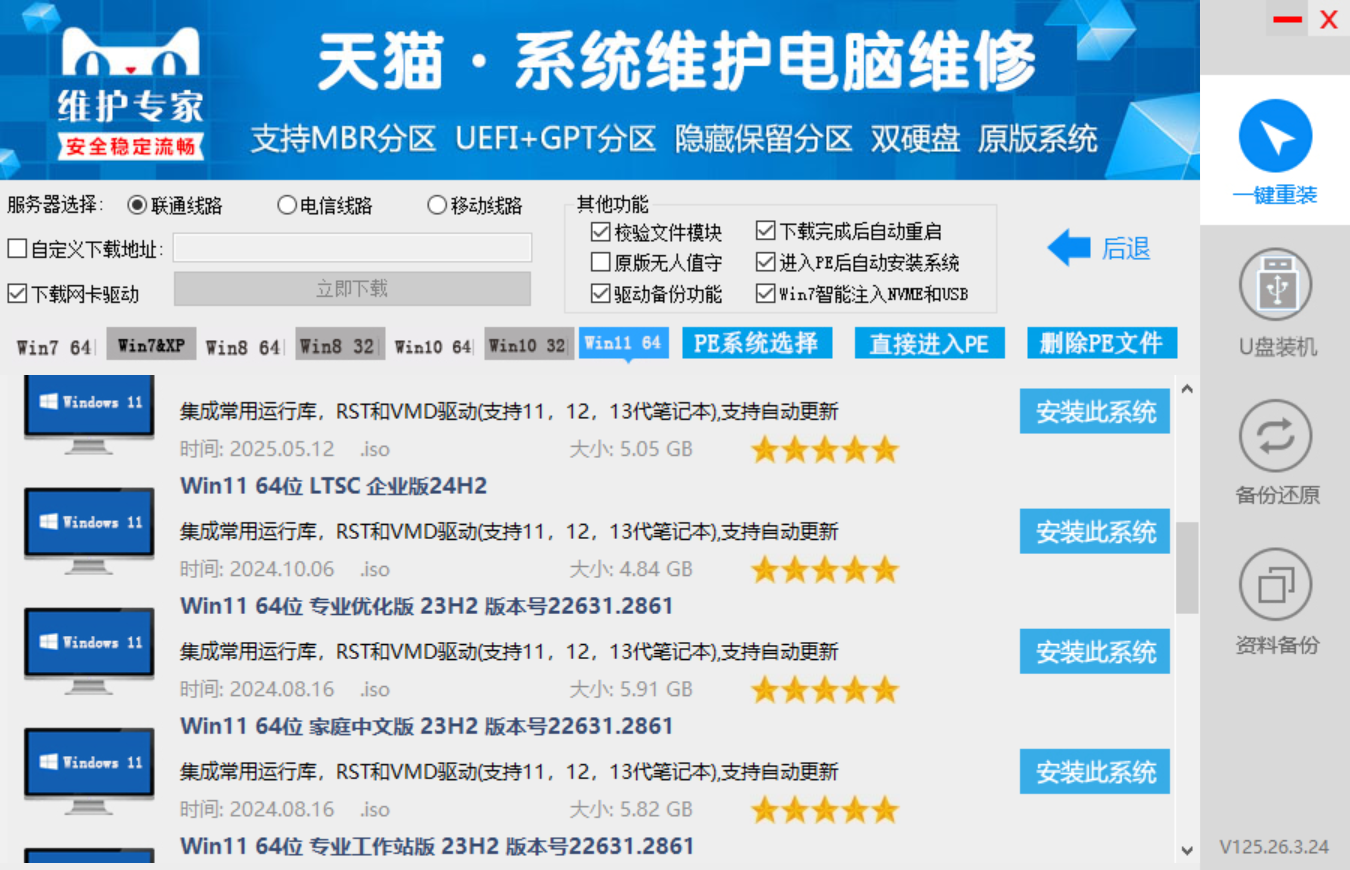The image size is (1350, 870).
Task: Switch to the Win7&XP tab
Action: pyautogui.click(x=151, y=345)
